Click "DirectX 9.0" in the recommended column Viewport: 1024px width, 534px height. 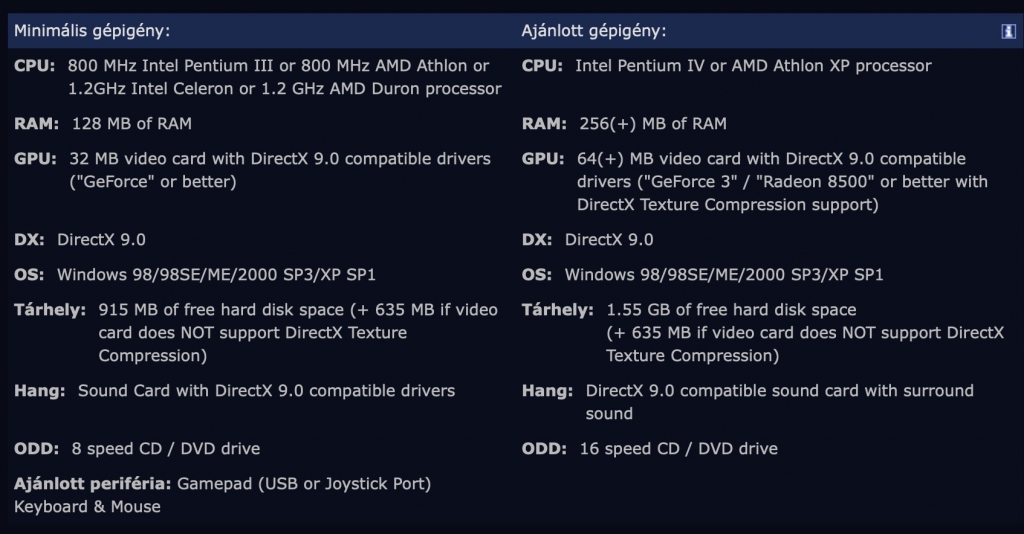click(x=609, y=240)
